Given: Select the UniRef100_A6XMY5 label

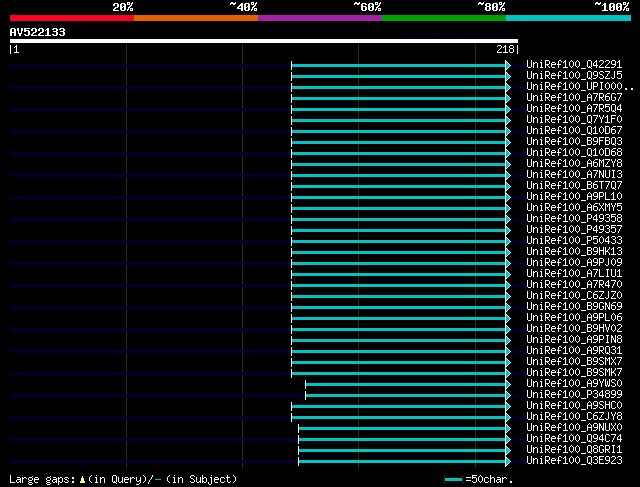Looking at the screenshot, I should tap(574, 208).
